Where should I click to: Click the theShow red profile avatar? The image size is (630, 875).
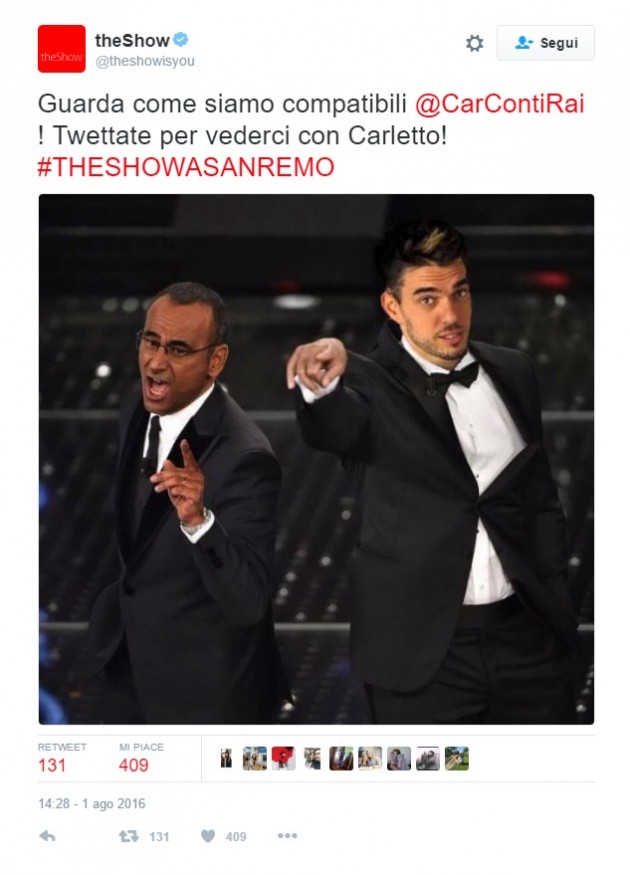[61, 49]
